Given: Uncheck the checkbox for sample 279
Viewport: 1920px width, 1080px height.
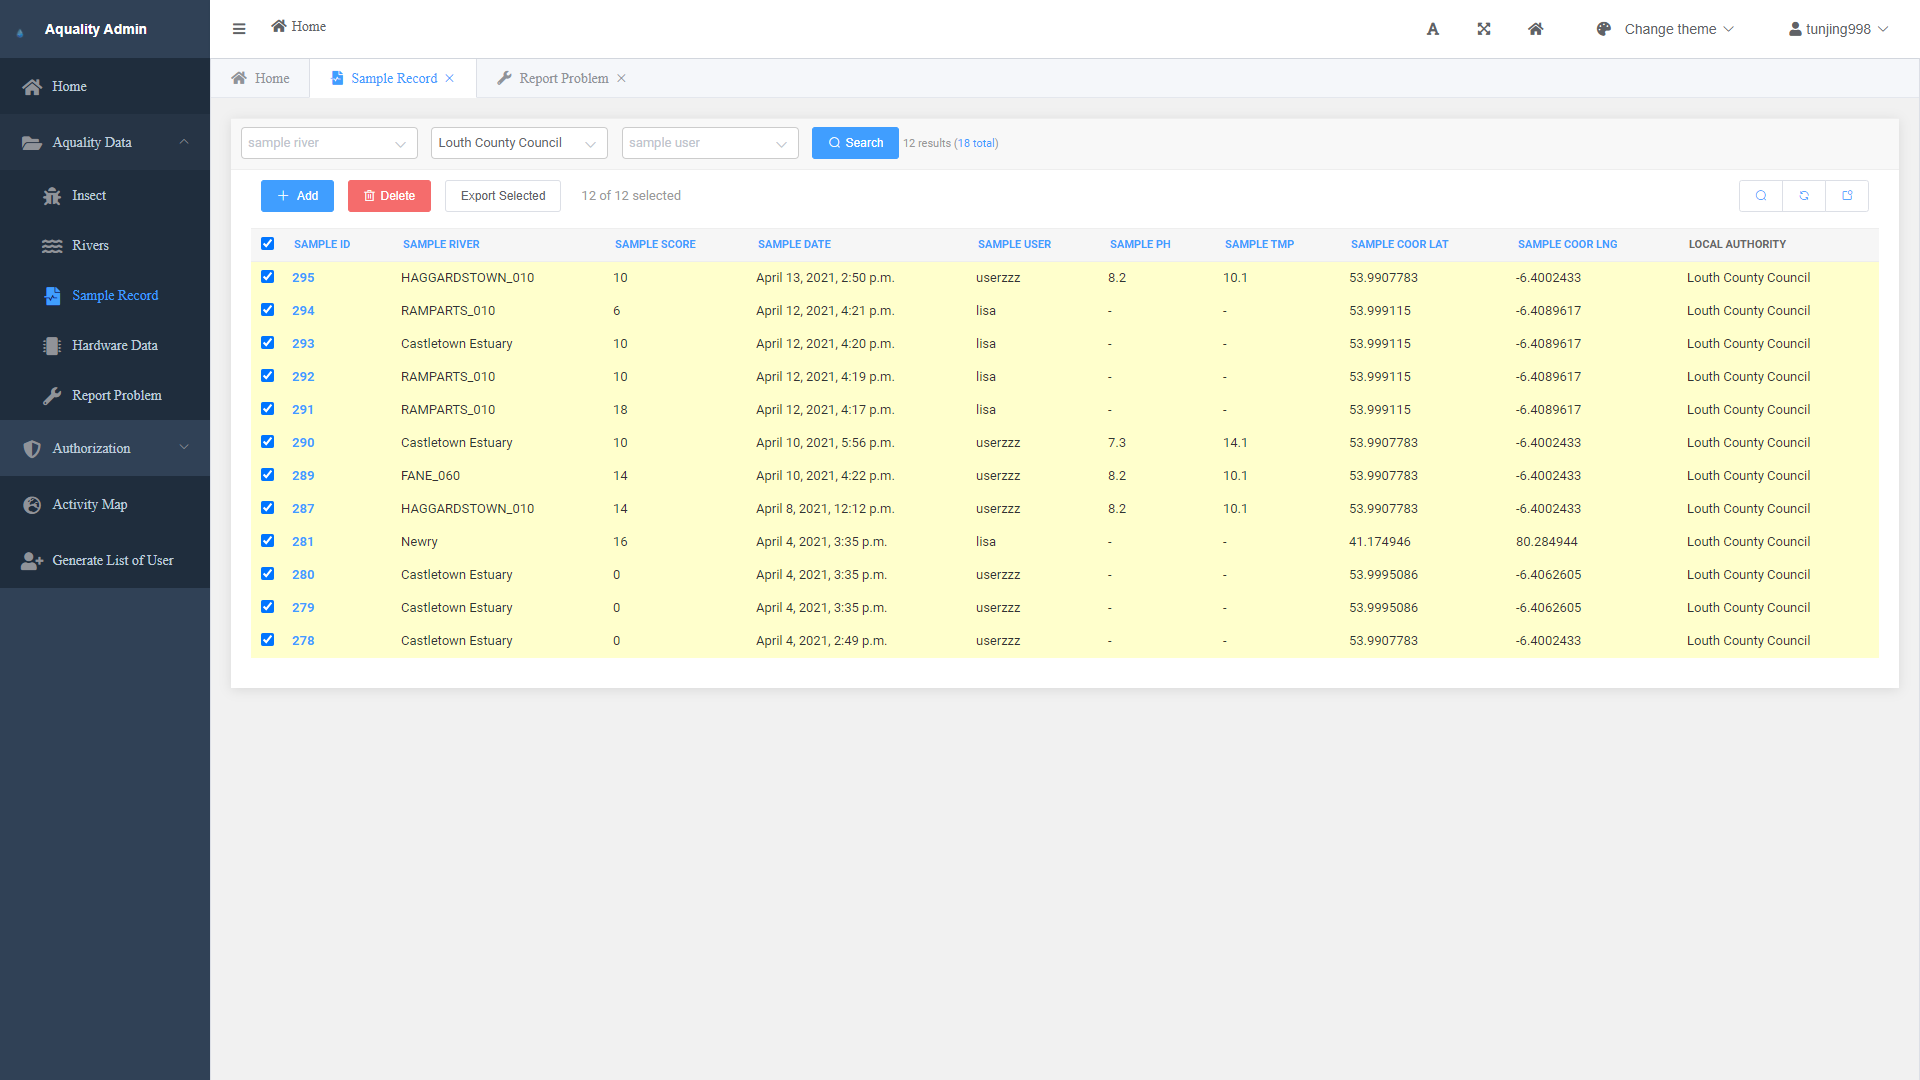Looking at the screenshot, I should pyautogui.click(x=267, y=607).
